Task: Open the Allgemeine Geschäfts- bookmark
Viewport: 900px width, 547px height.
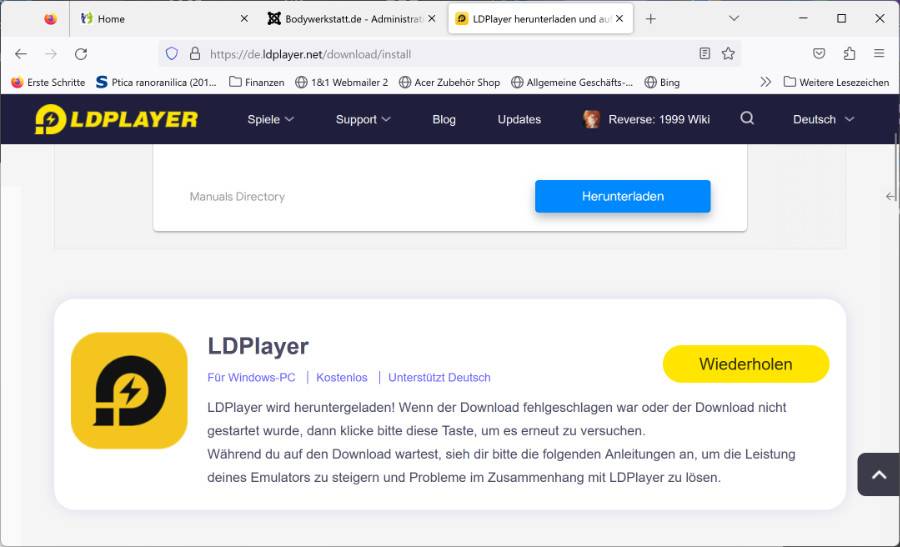Action: coord(572,82)
